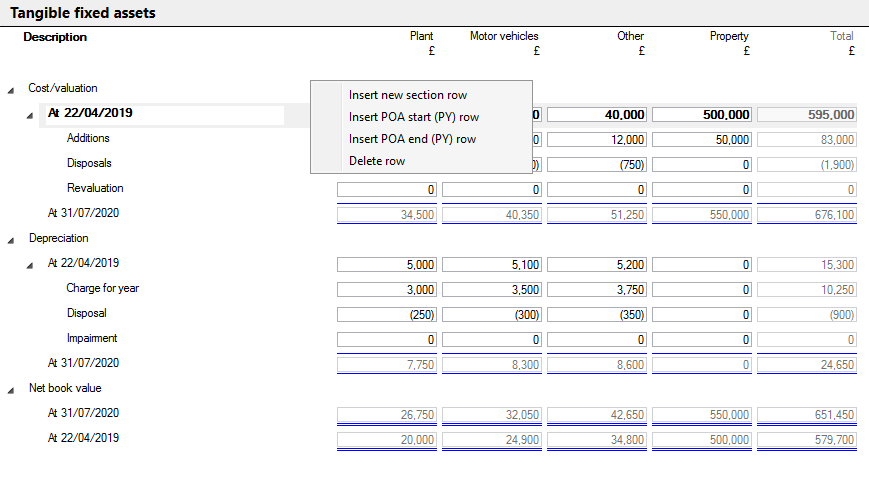Click Charge for year Plant 3,000 cell
The image size is (869, 483).
[387, 290]
